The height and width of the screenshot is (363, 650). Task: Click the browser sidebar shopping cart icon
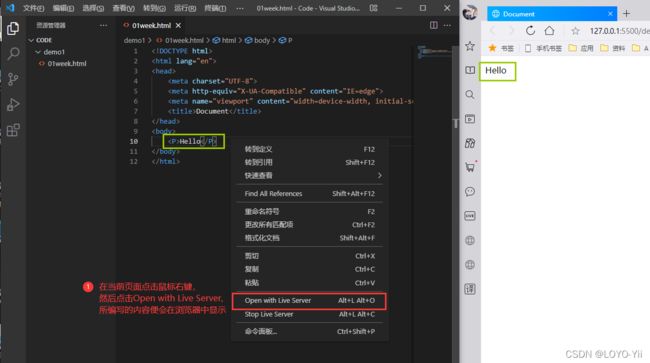click(470, 167)
